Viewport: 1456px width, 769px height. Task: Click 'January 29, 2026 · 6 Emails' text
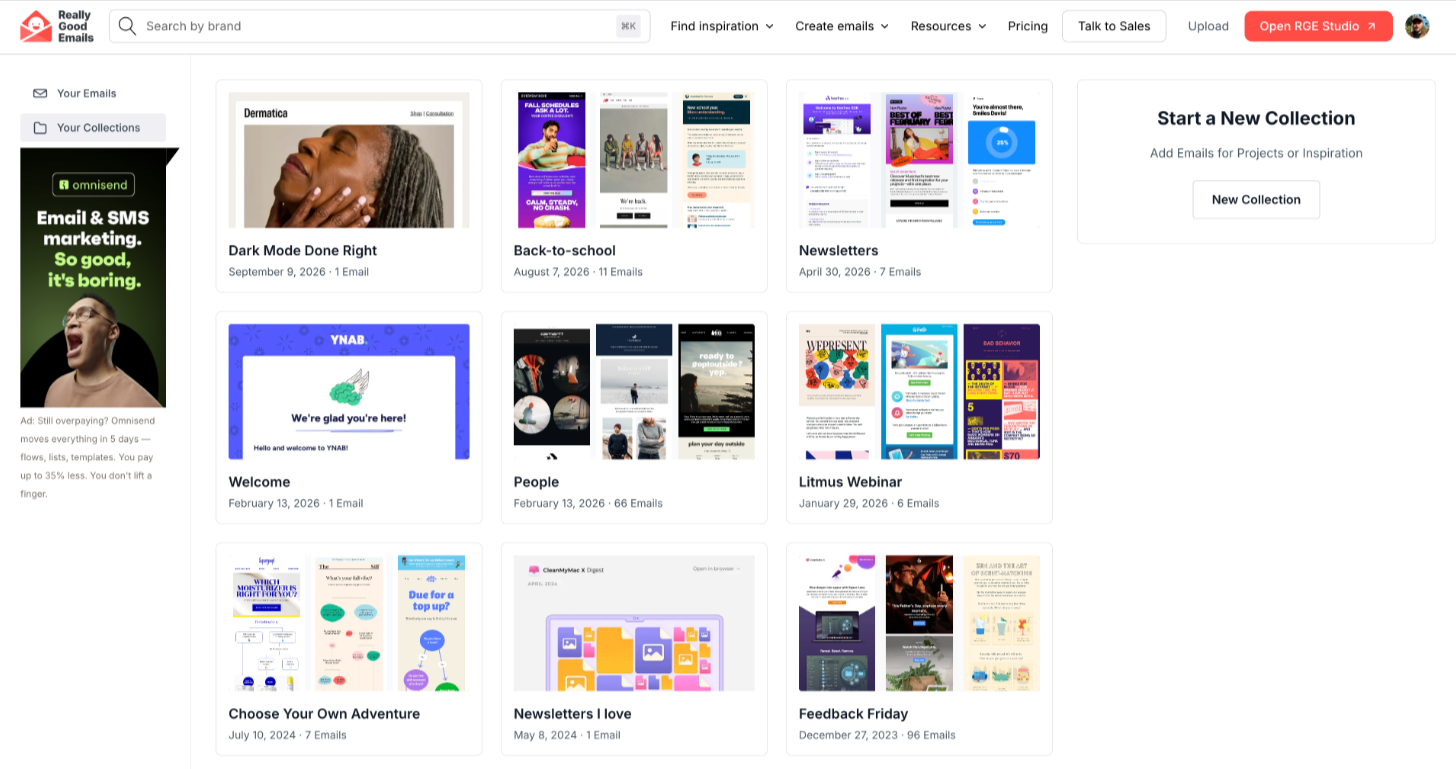click(869, 504)
